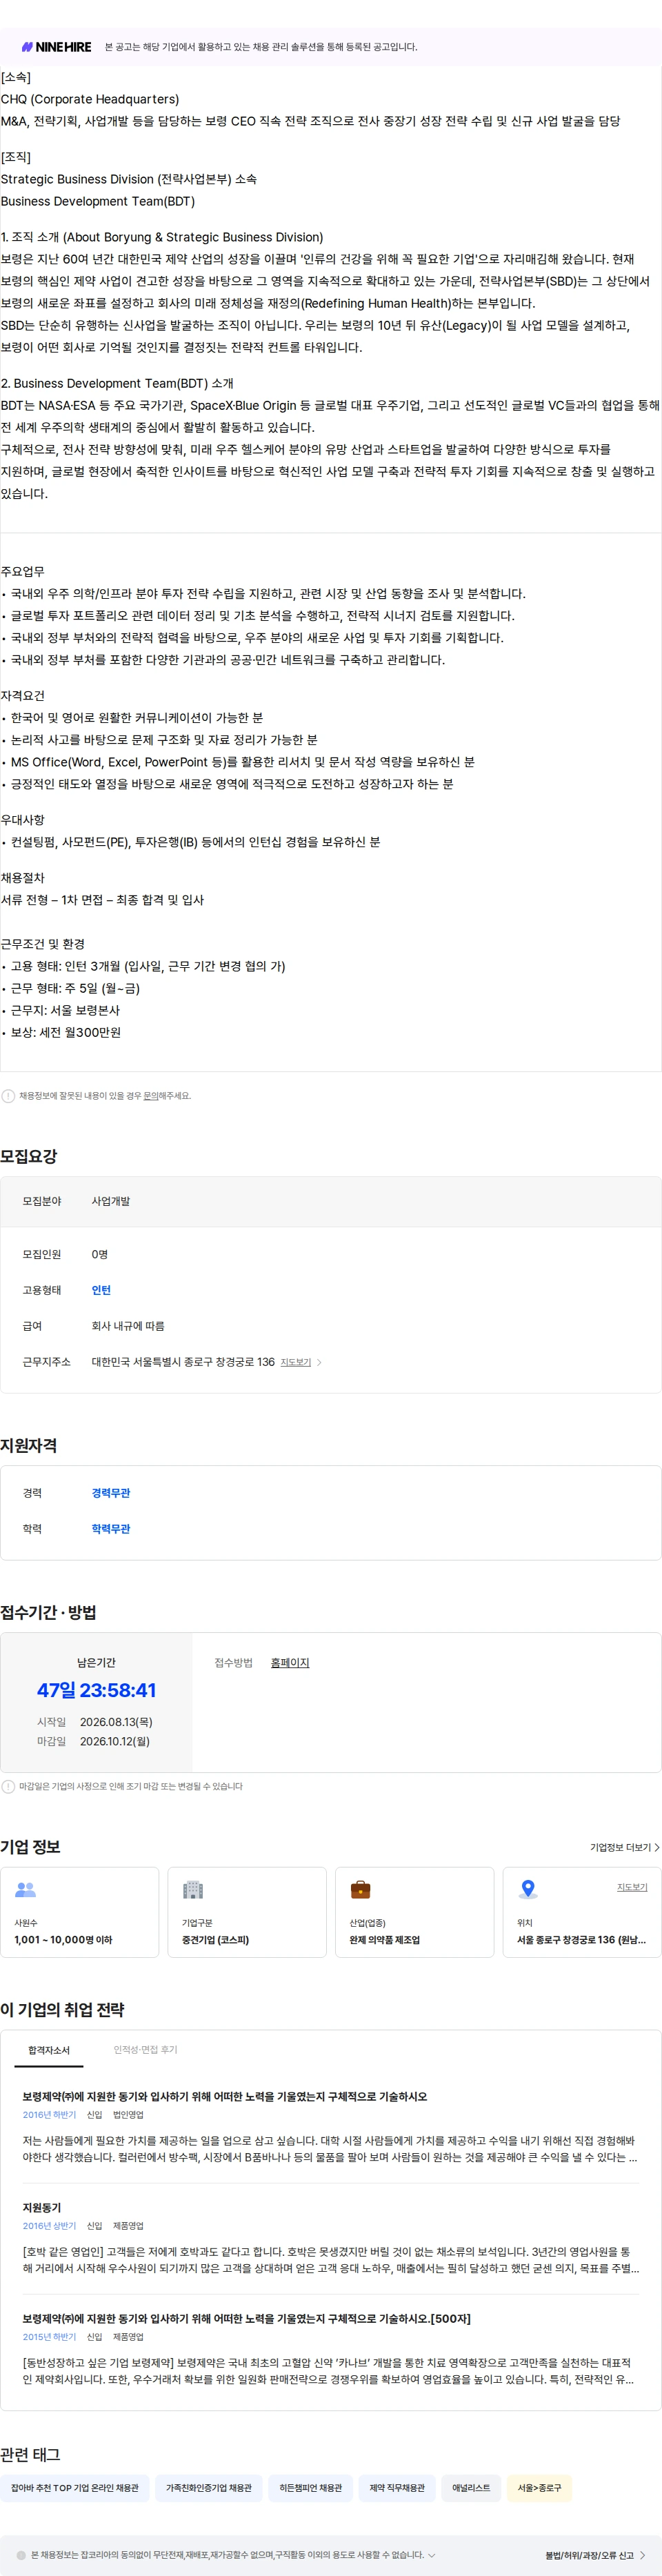Click the NINEHIRE logo
The width and height of the screenshot is (662, 2576).
[56, 47]
